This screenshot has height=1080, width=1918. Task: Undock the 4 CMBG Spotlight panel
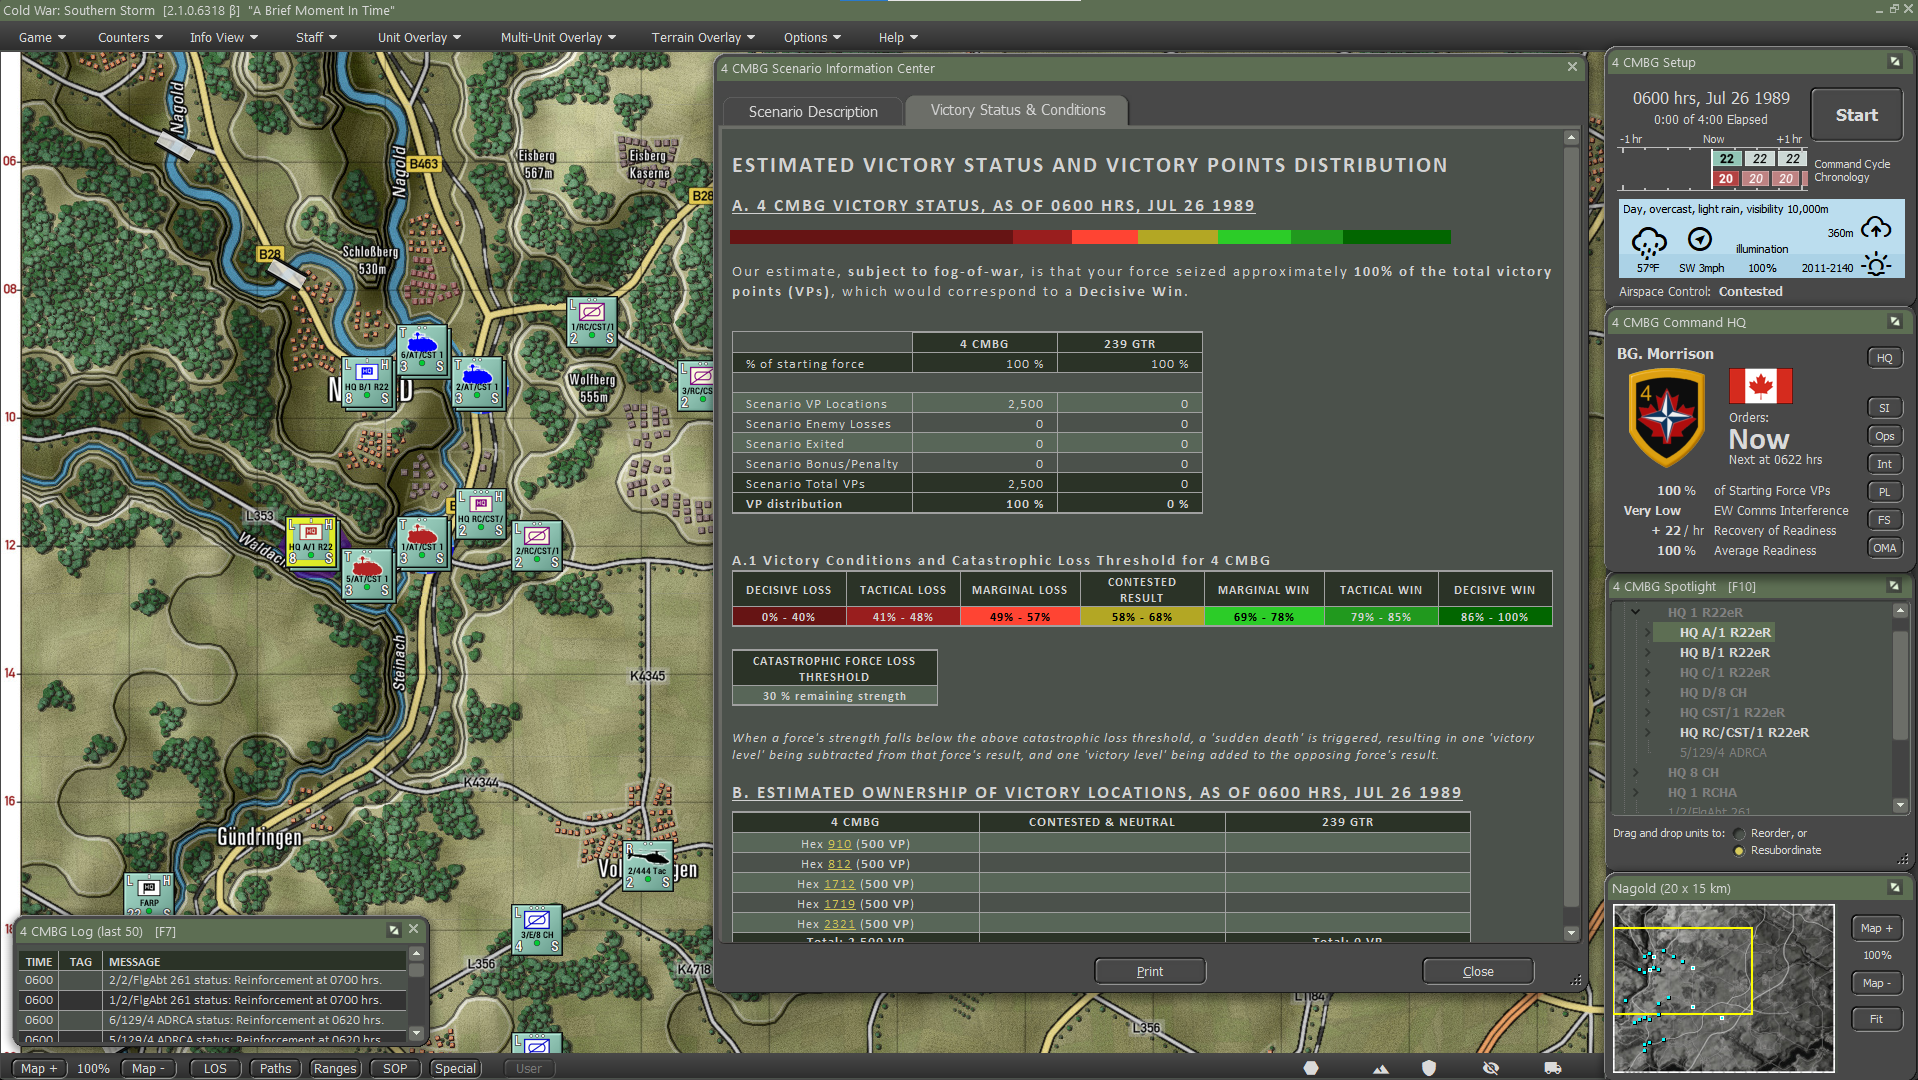coord(1894,586)
